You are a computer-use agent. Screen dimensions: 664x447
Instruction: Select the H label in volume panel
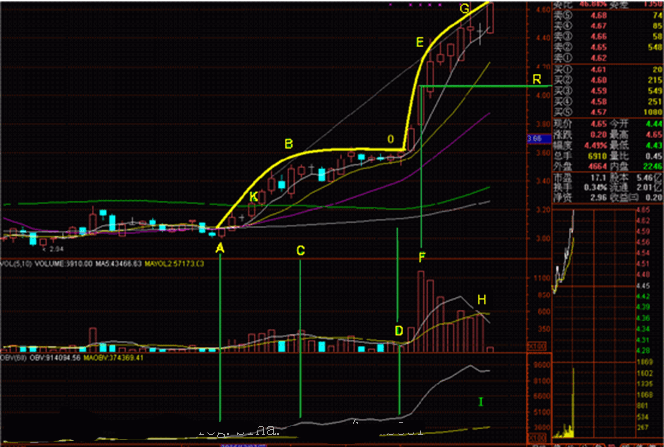482,300
